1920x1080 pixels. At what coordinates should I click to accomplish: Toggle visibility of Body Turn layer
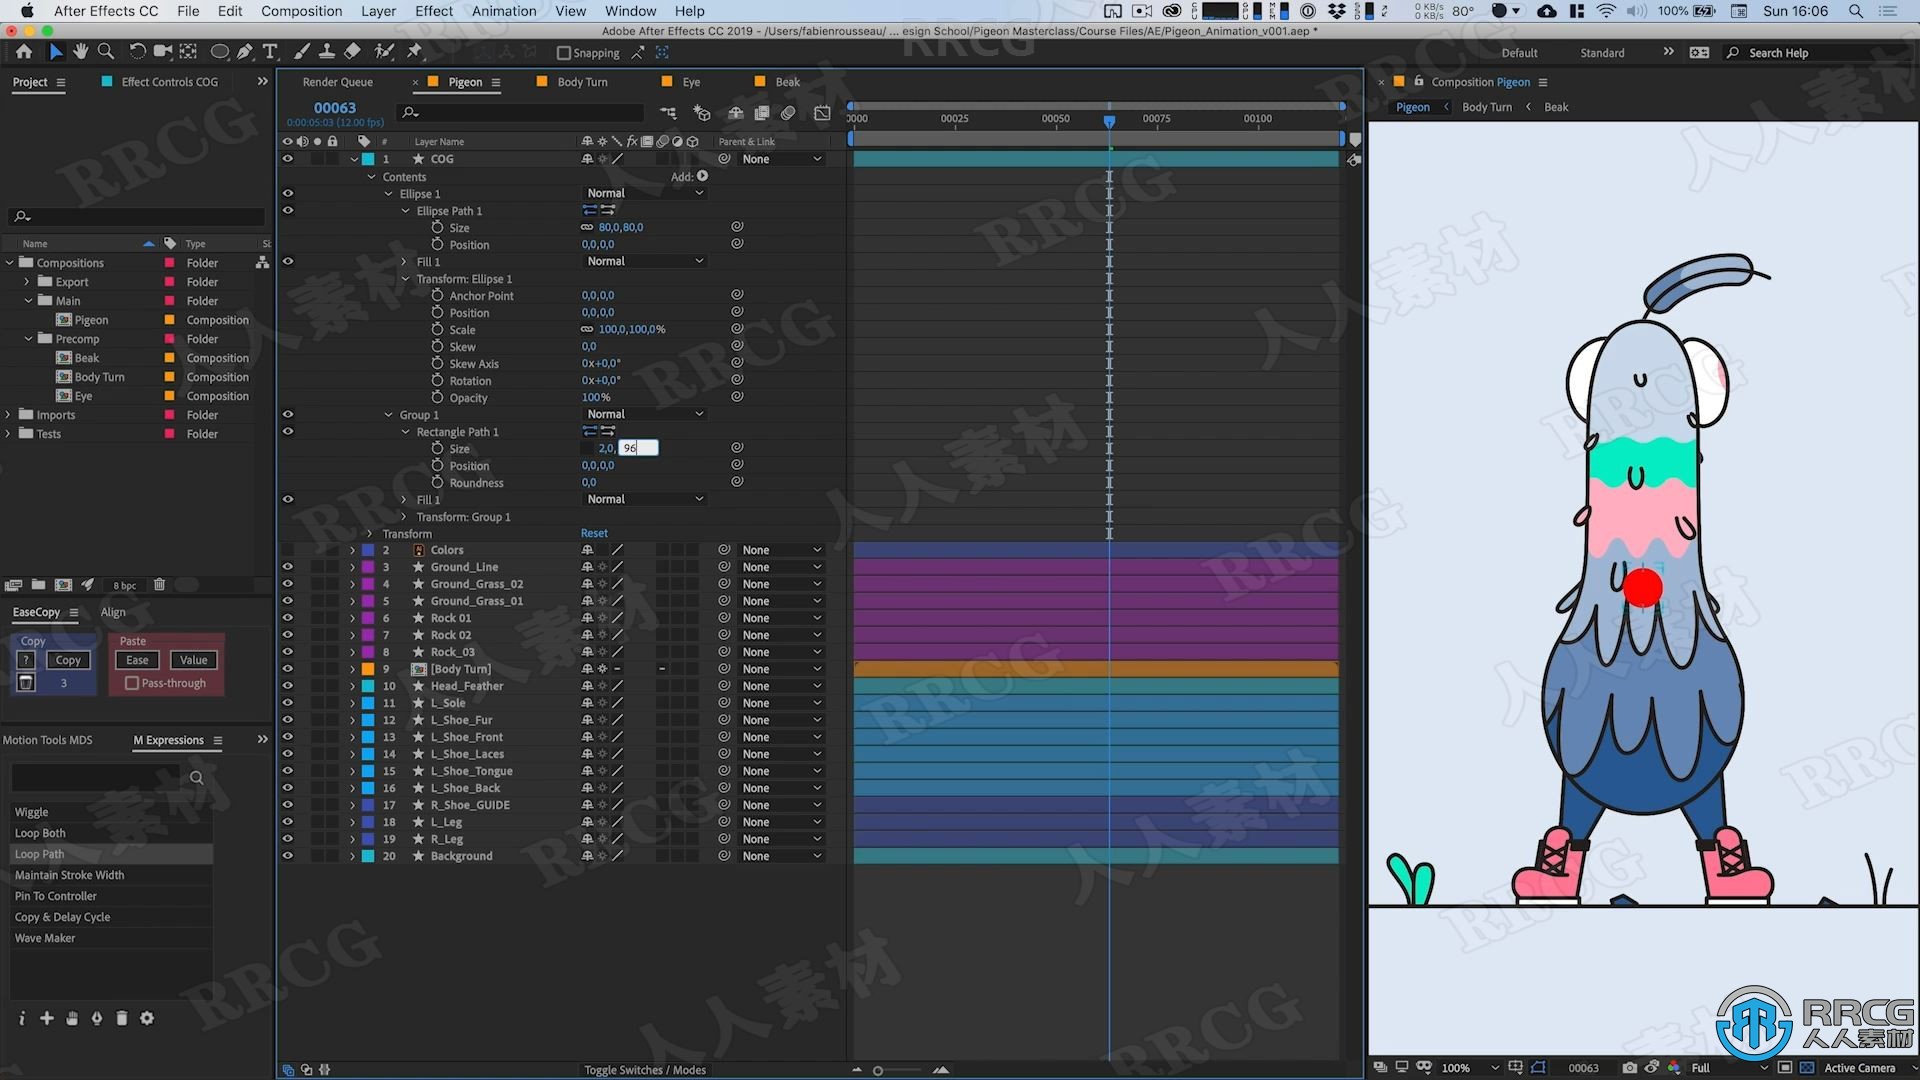pyautogui.click(x=287, y=669)
